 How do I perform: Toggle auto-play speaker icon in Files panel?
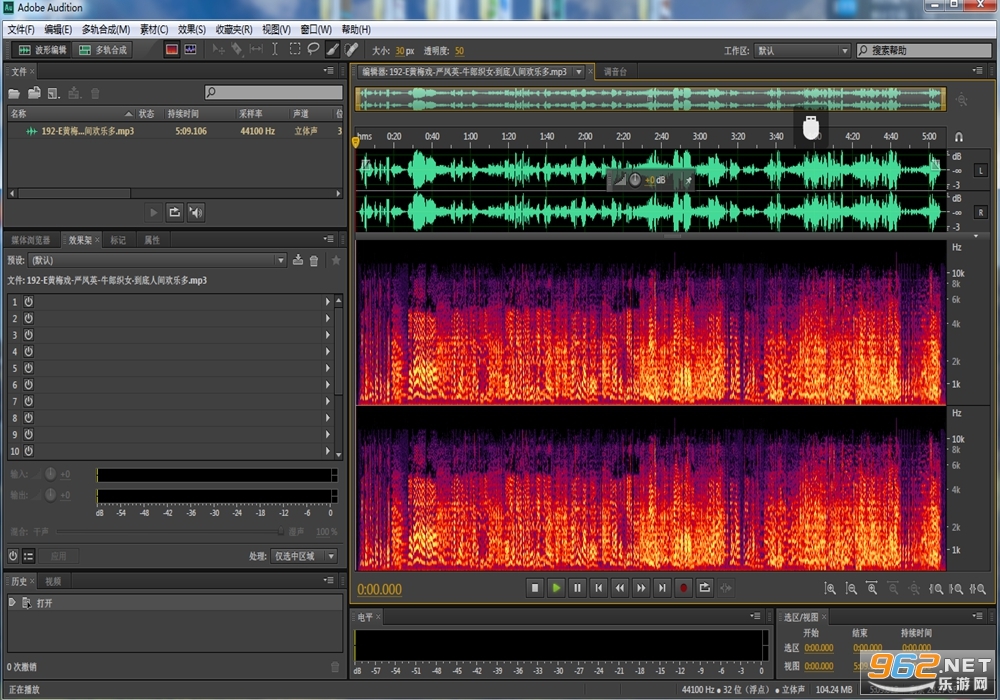tap(196, 212)
